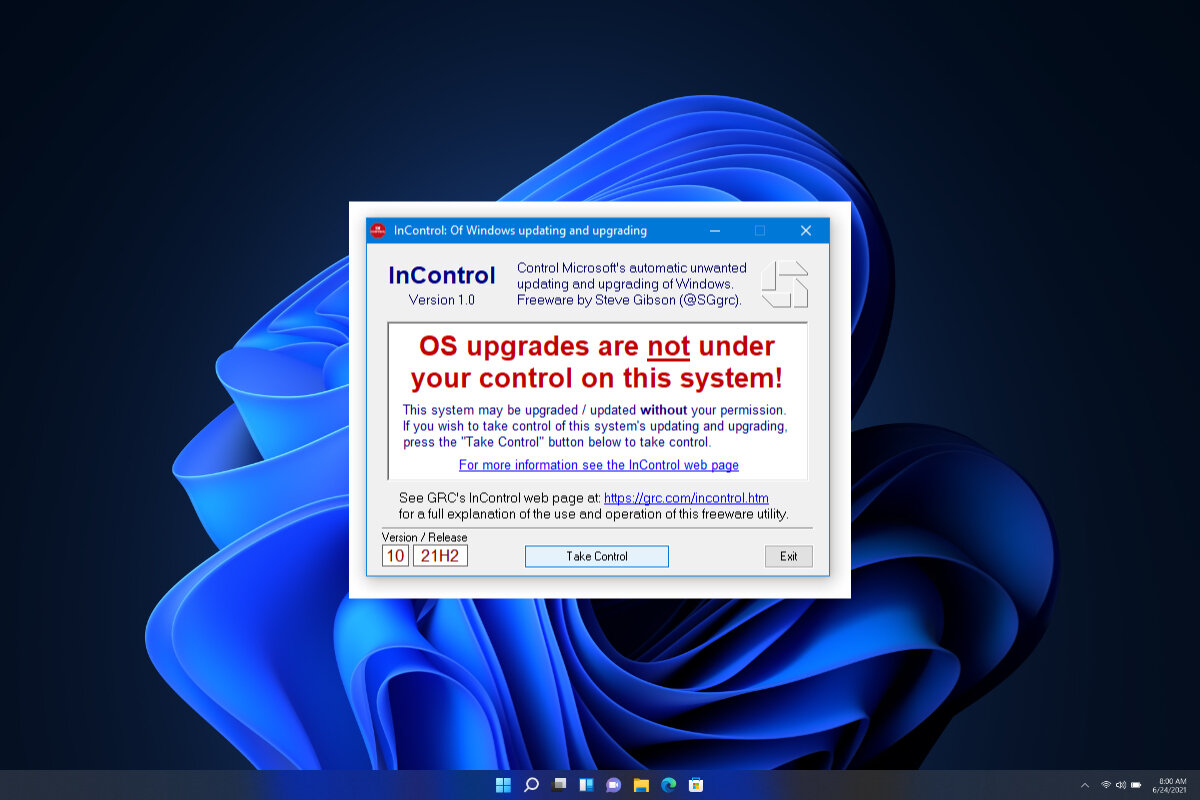The height and width of the screenshot is (800, 1200).
Task: Open the Windows Start menu
Action: [x=503, y=785]
